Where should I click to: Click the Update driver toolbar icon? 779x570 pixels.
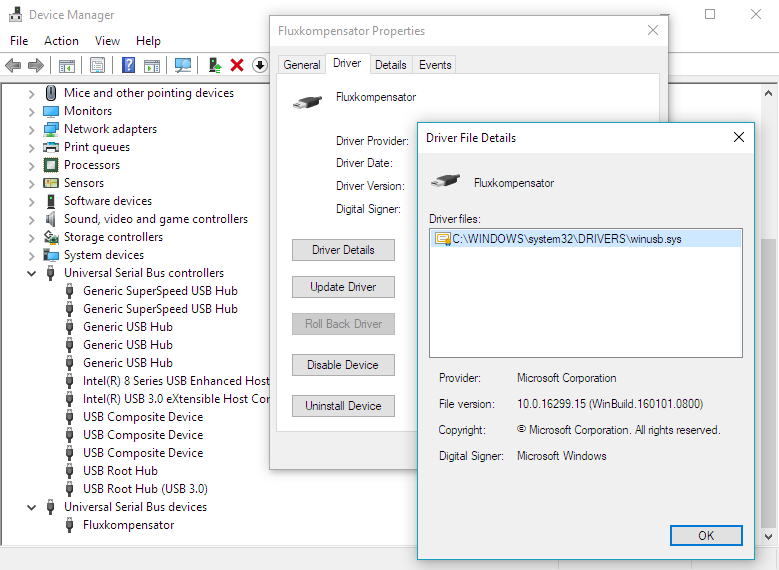tap(215, 65)
